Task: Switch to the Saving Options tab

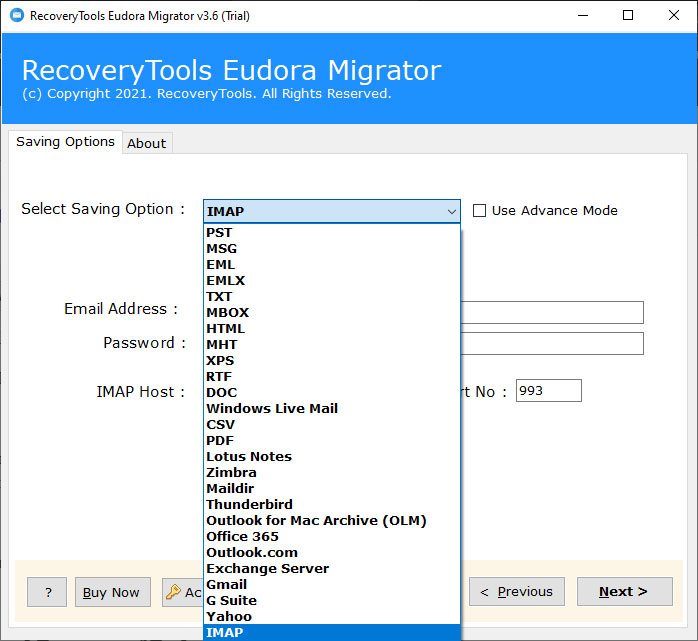Action: 65,142
